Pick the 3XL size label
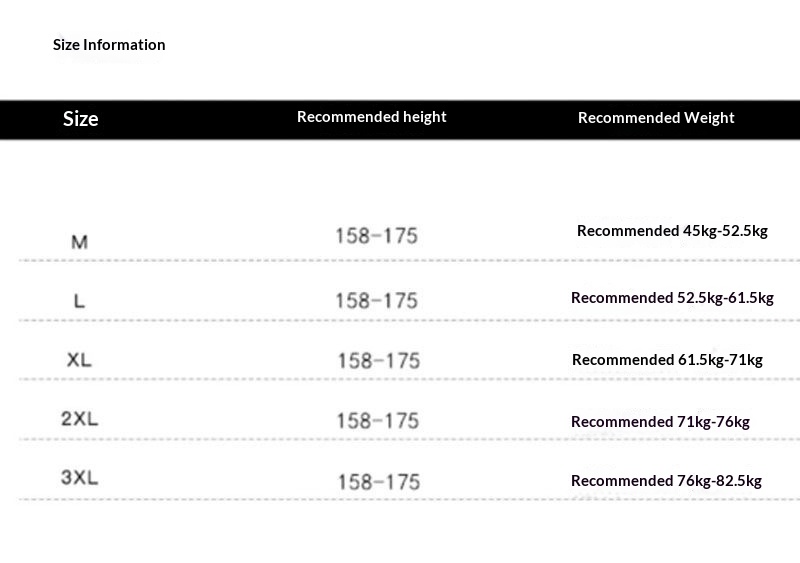Screen dimensions: 800x563 pos(79,479)
